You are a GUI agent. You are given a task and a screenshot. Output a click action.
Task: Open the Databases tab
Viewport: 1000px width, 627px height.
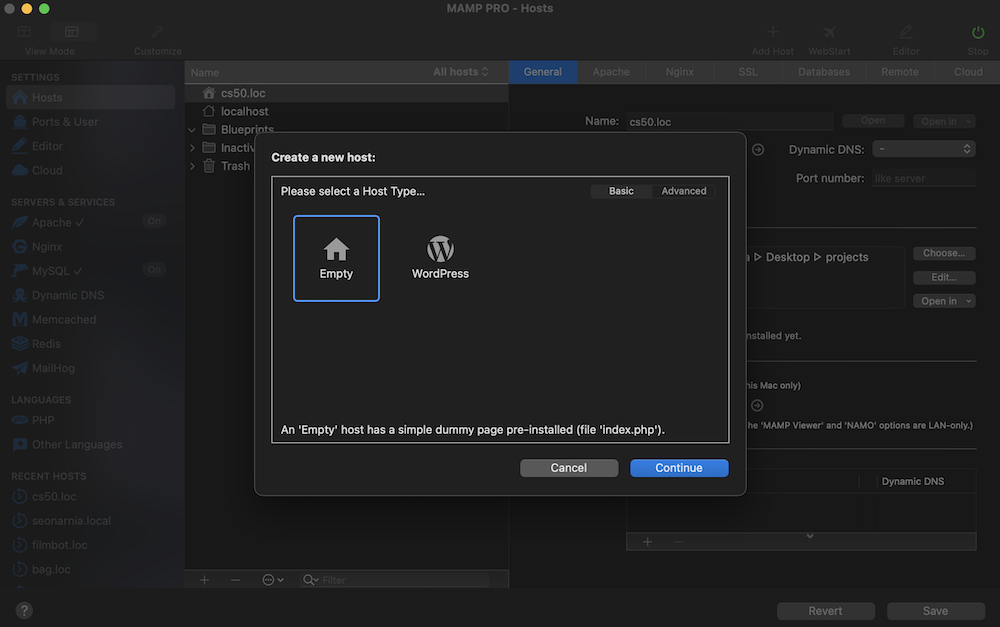coord(823,72)
